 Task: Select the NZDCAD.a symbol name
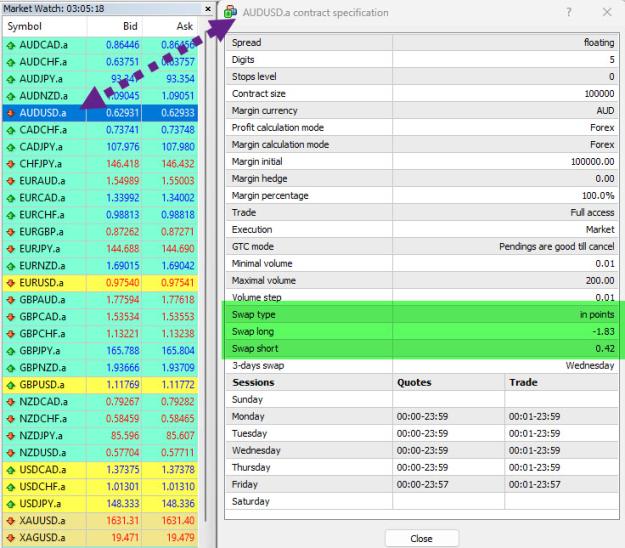click(43, 401)
